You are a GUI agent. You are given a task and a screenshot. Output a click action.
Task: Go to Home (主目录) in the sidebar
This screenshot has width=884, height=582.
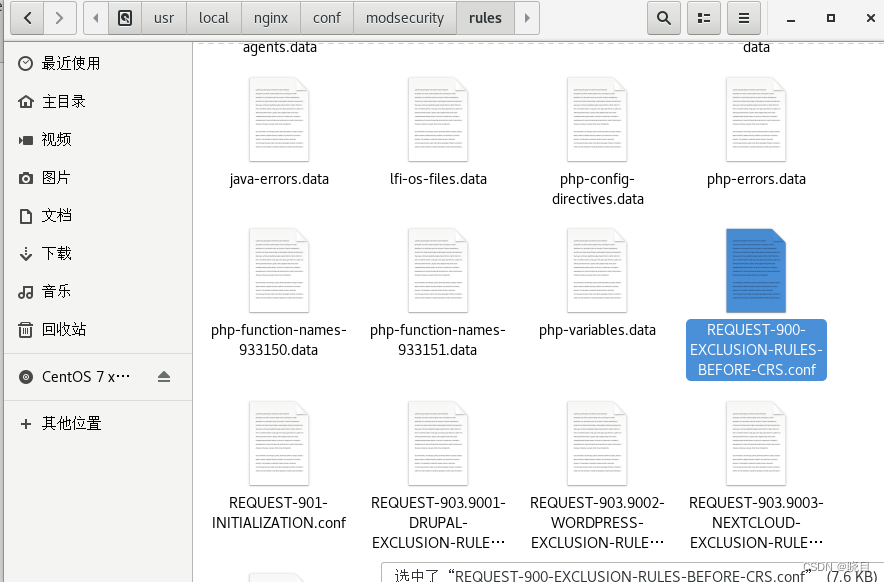point(98,102)
